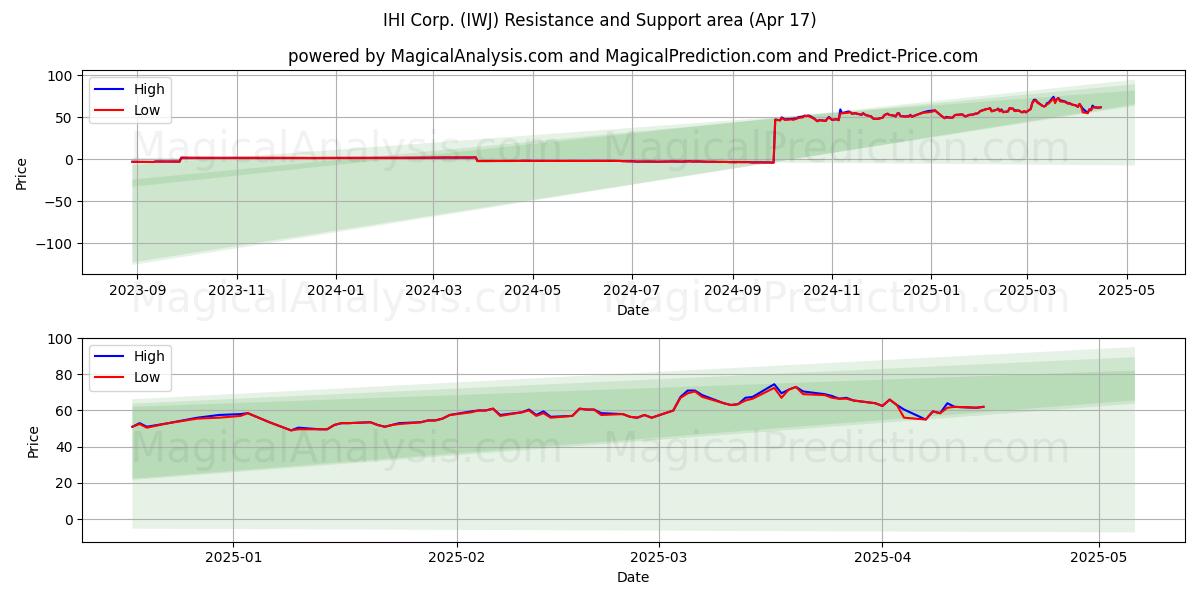Click the '2023-09' tick label on top chart
The height and width of the screenshot is (600, 1200).
coord(137,291)
